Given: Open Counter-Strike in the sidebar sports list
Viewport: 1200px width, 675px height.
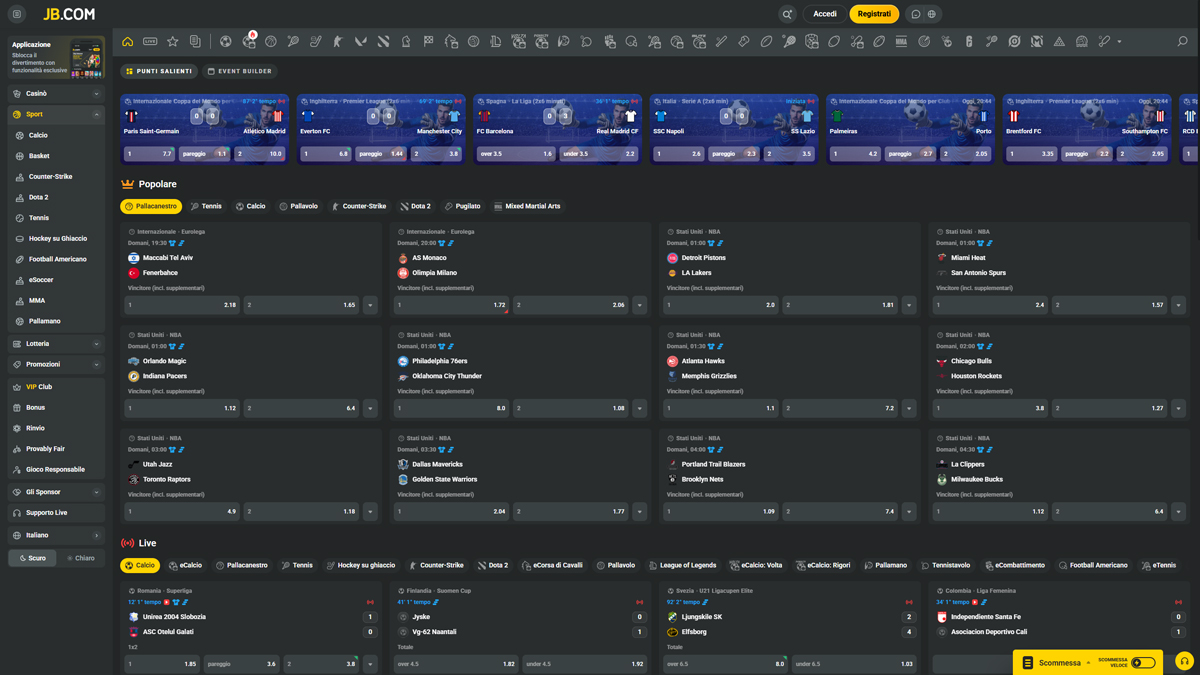Looking at the screenshot, I should point(50,177).
